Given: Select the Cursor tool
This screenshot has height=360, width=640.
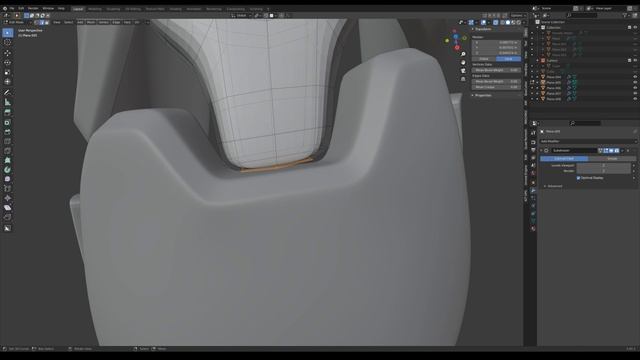Looking at the screenshot, I should tap(7, 42).
